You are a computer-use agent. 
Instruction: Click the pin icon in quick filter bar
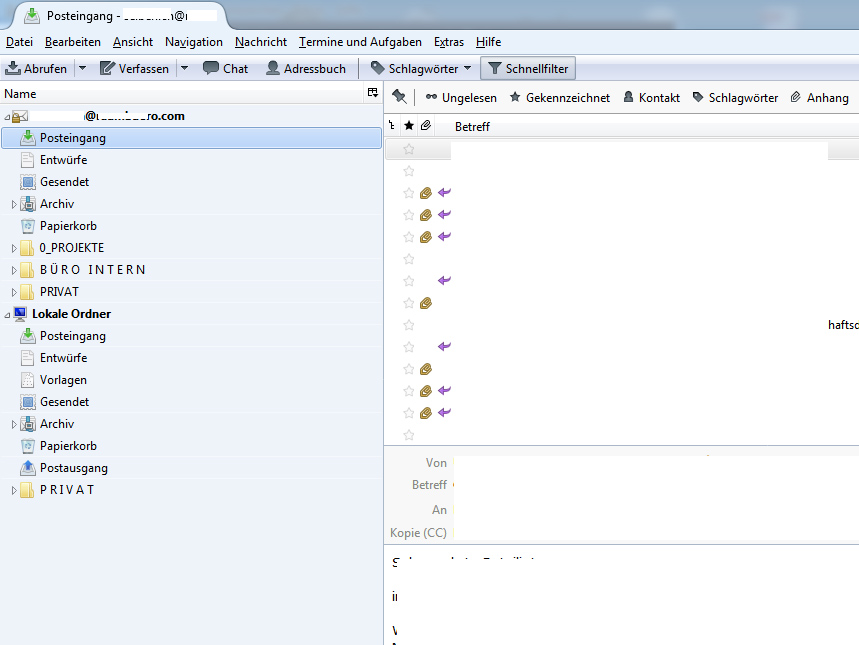click(x=400, y=97)
